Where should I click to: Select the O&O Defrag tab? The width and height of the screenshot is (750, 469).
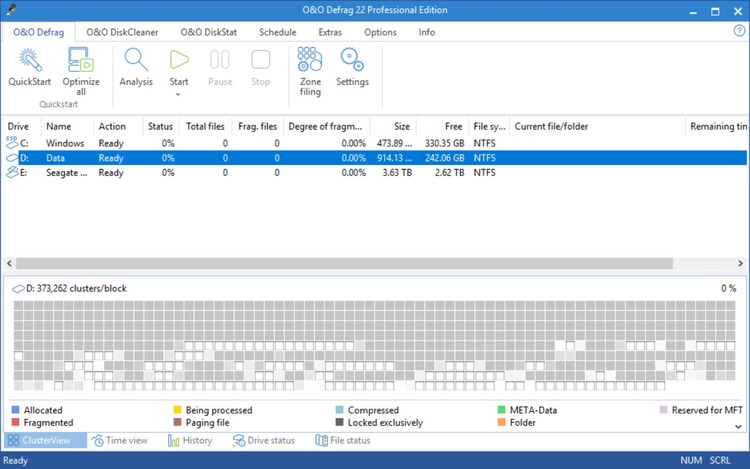38,32
